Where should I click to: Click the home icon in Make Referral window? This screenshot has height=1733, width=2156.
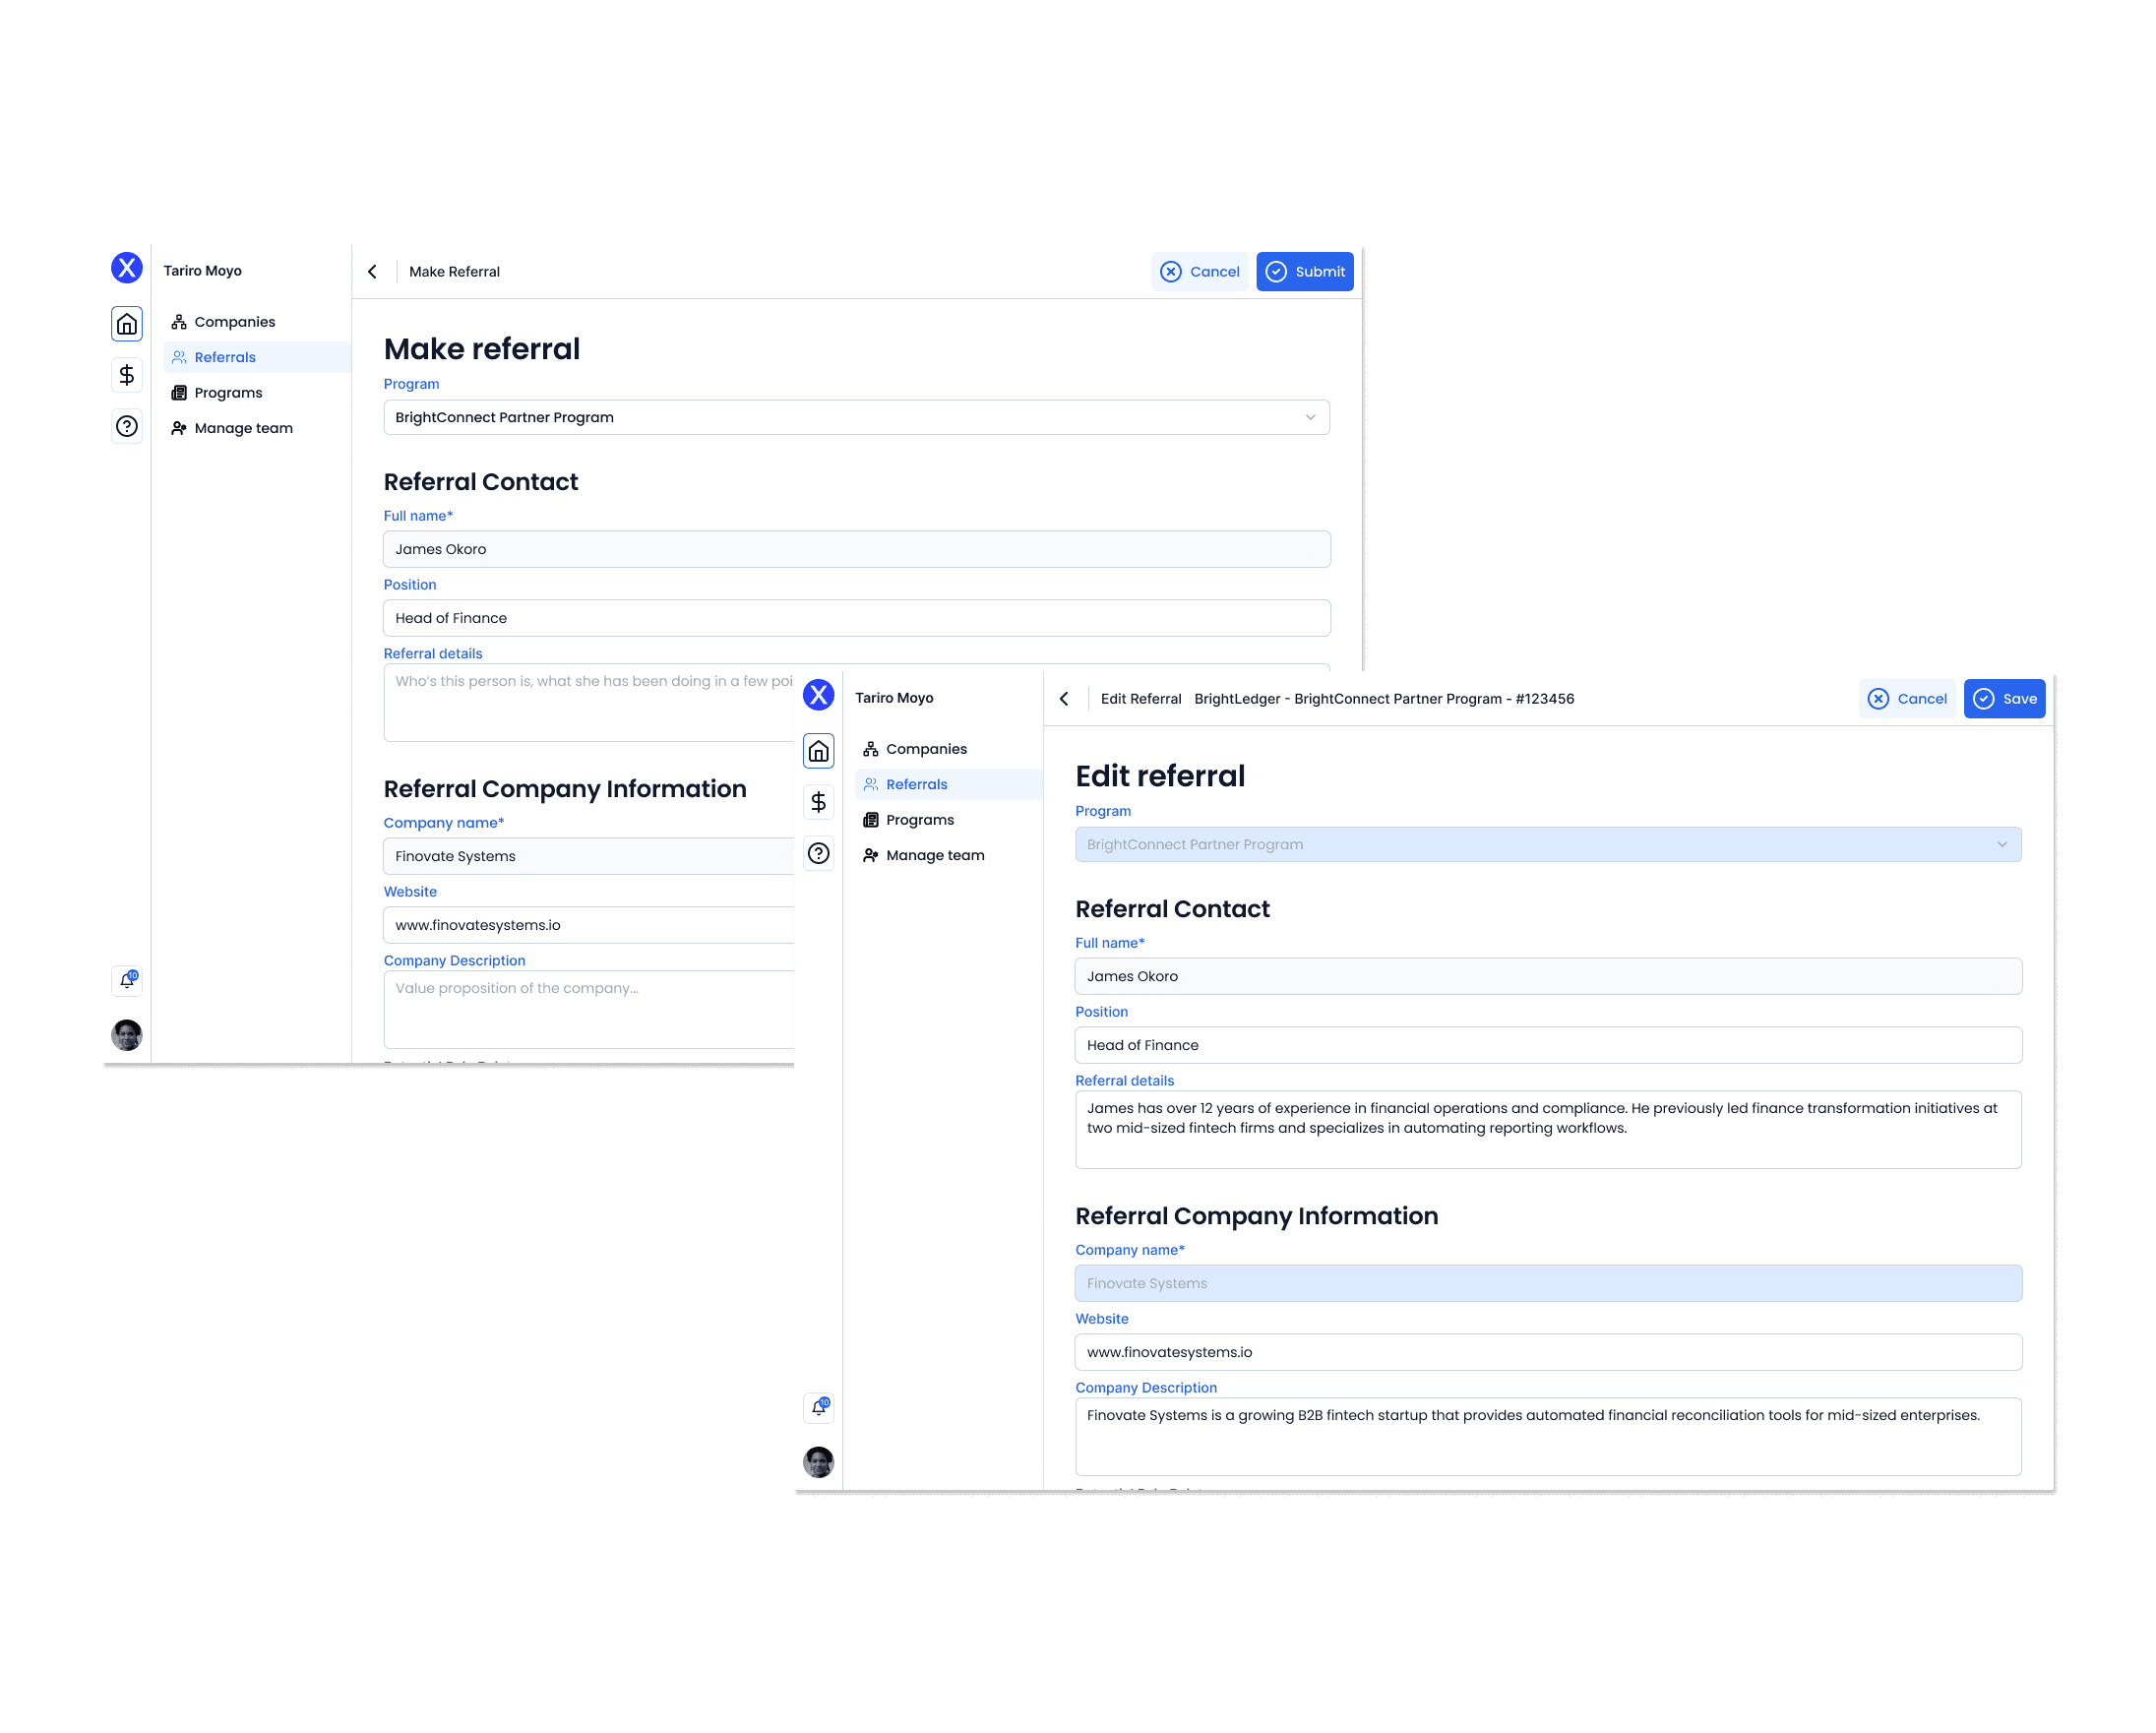(x=127, y=324)
